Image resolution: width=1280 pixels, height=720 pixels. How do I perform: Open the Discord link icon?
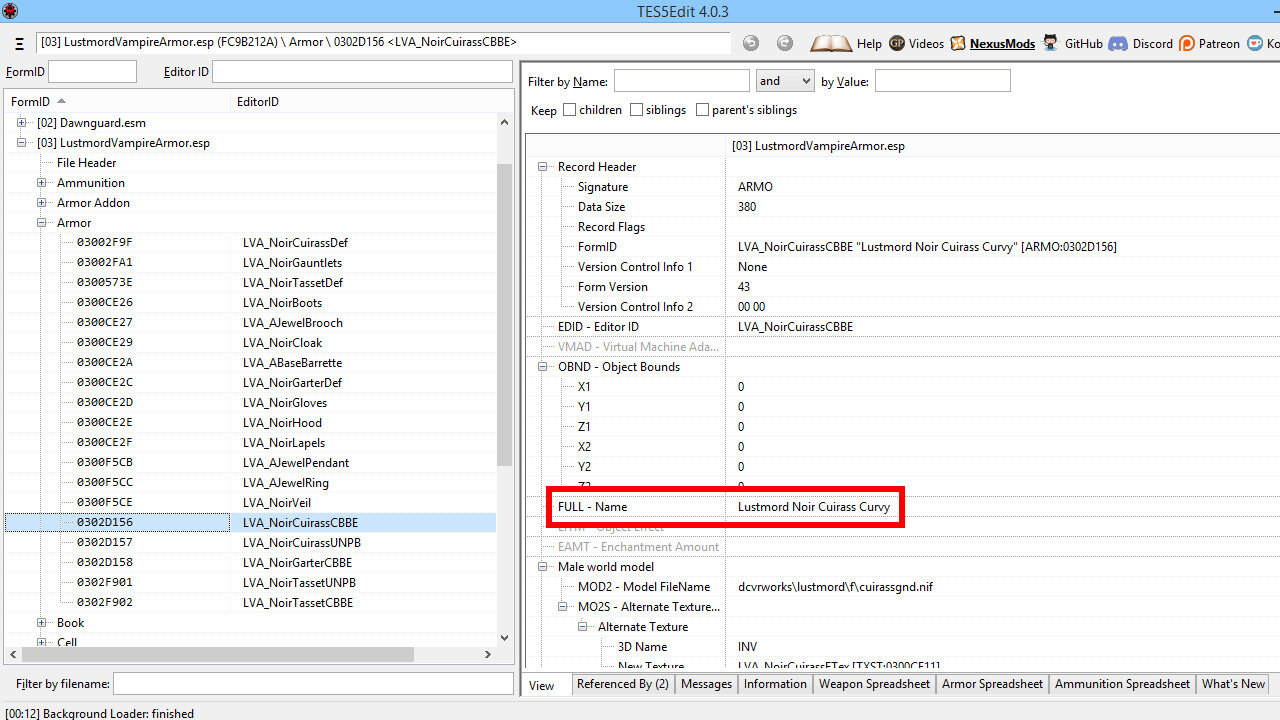[x=1118, y=43]
